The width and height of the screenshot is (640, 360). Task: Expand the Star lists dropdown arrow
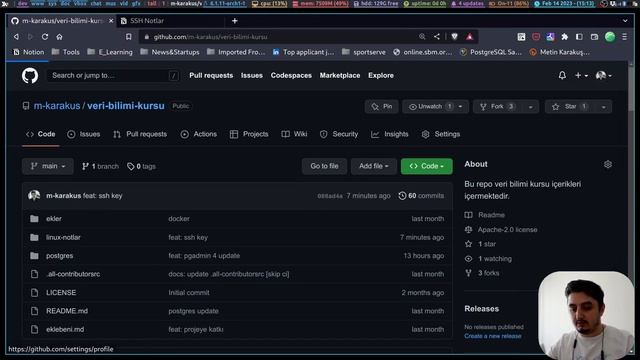click(604, 107)
